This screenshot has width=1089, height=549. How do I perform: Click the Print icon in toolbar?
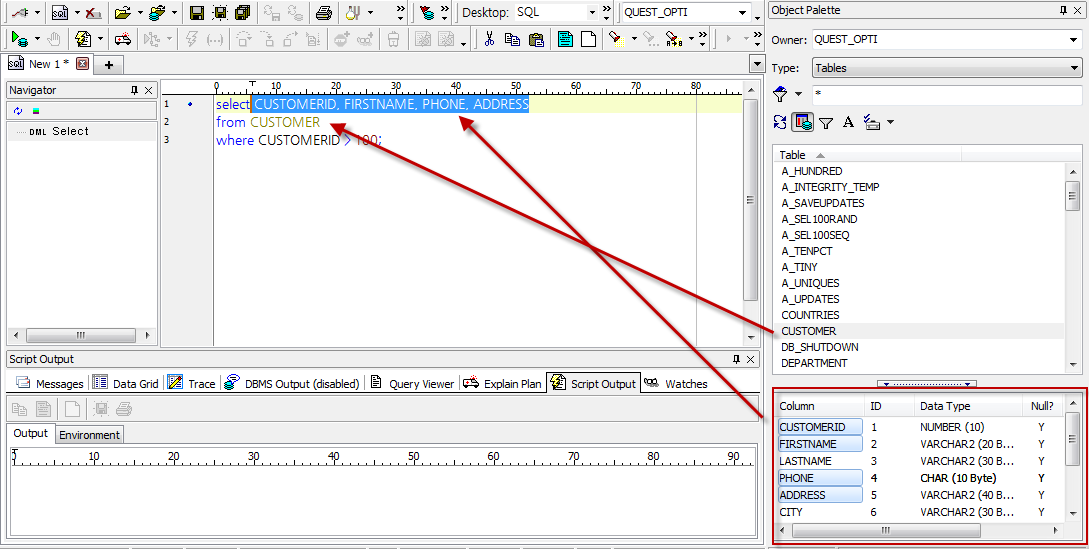click(x=323, y=13)
